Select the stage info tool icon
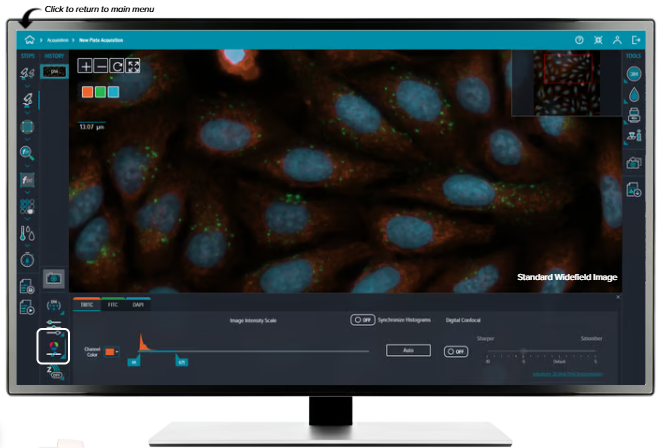This screenshot has width=663, height=448. [634, 135]
